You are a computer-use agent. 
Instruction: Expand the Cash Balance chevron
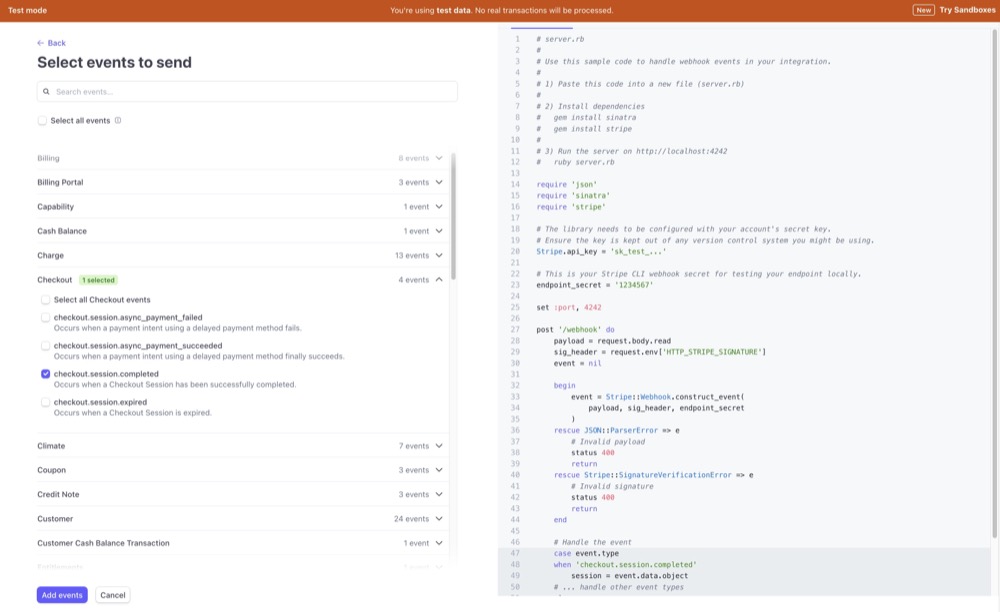[x=439, y=231]
